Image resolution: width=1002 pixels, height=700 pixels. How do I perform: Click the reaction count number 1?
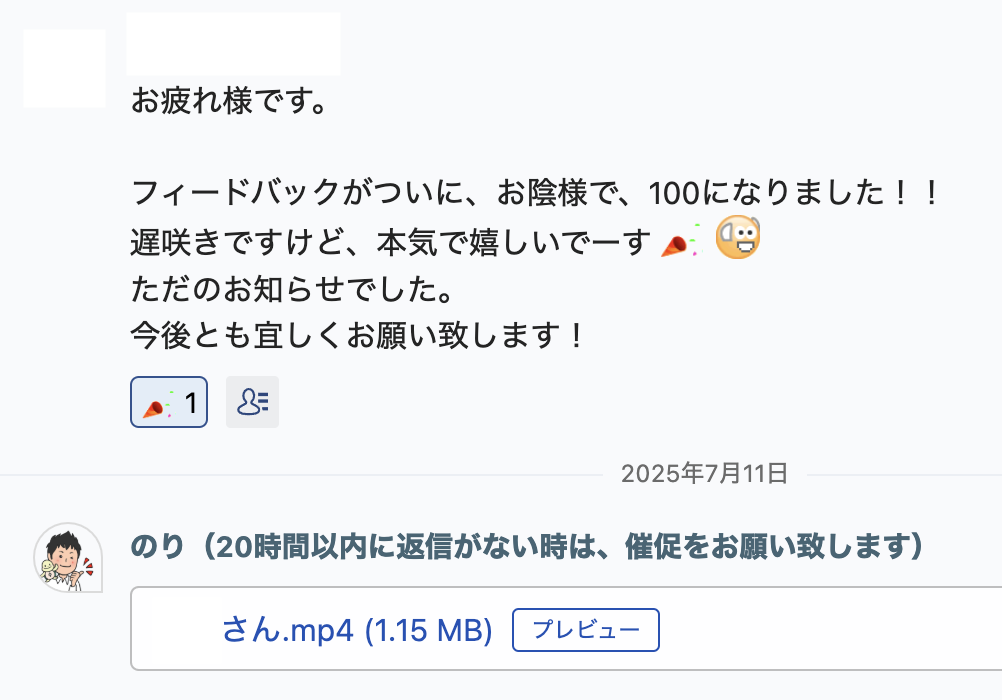190,403
